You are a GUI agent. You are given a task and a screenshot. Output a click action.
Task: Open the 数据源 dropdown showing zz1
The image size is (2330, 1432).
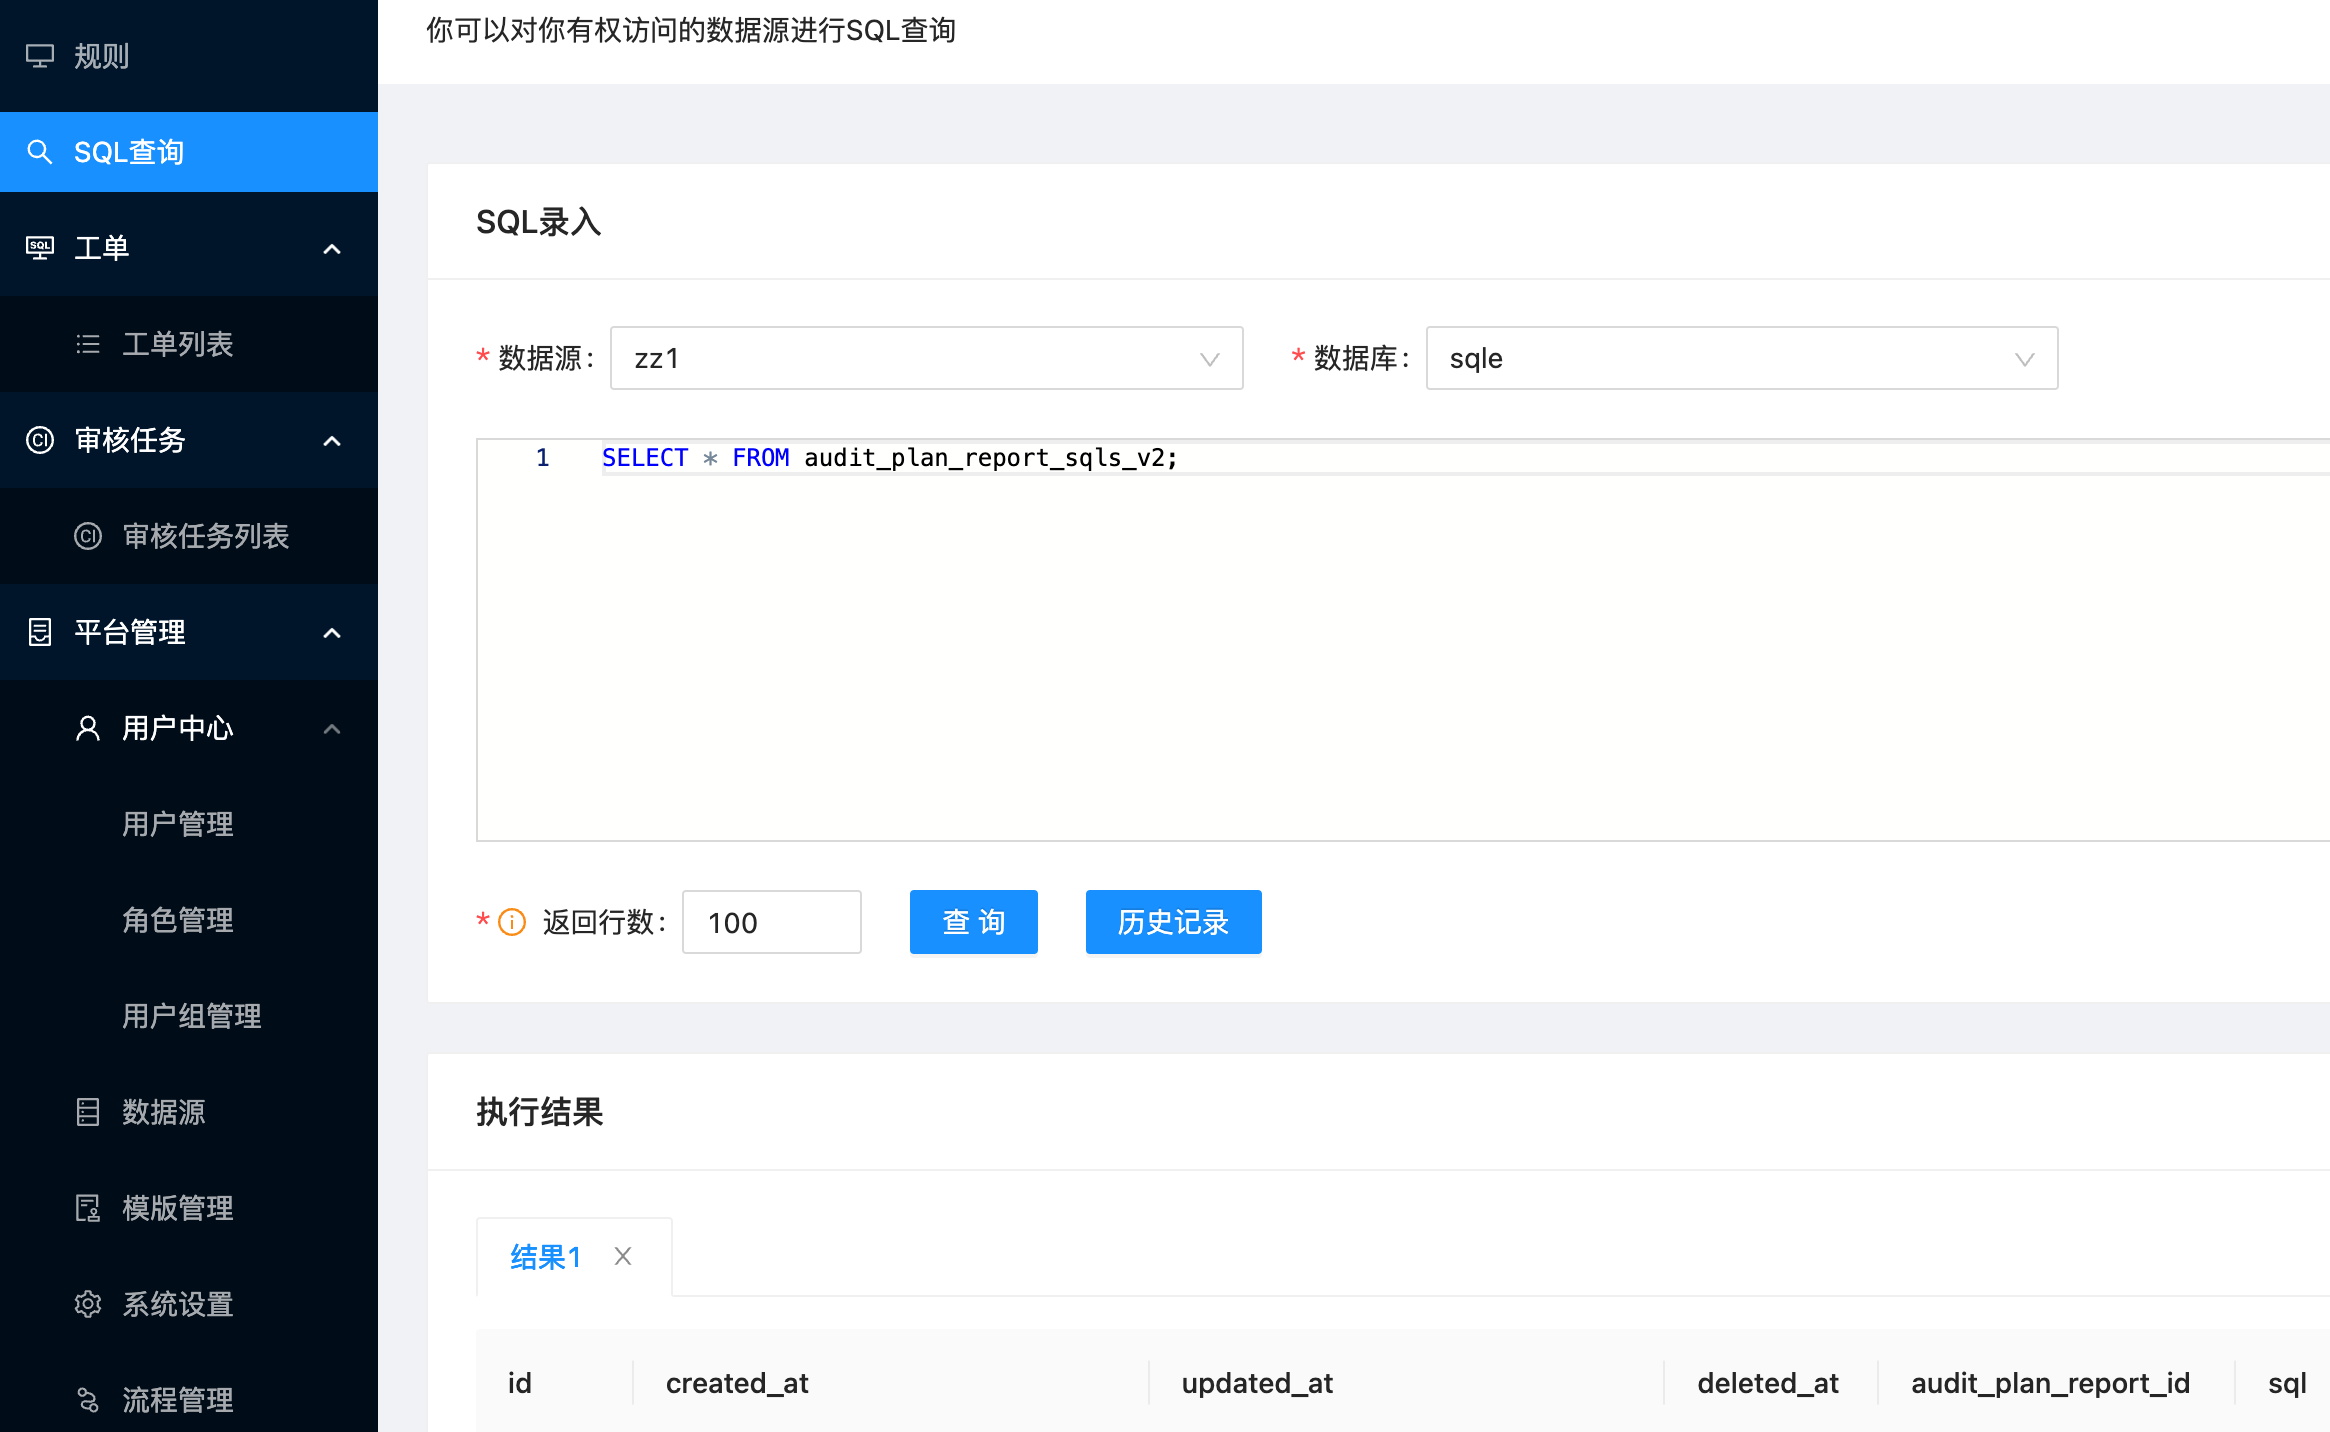point(926,358)
